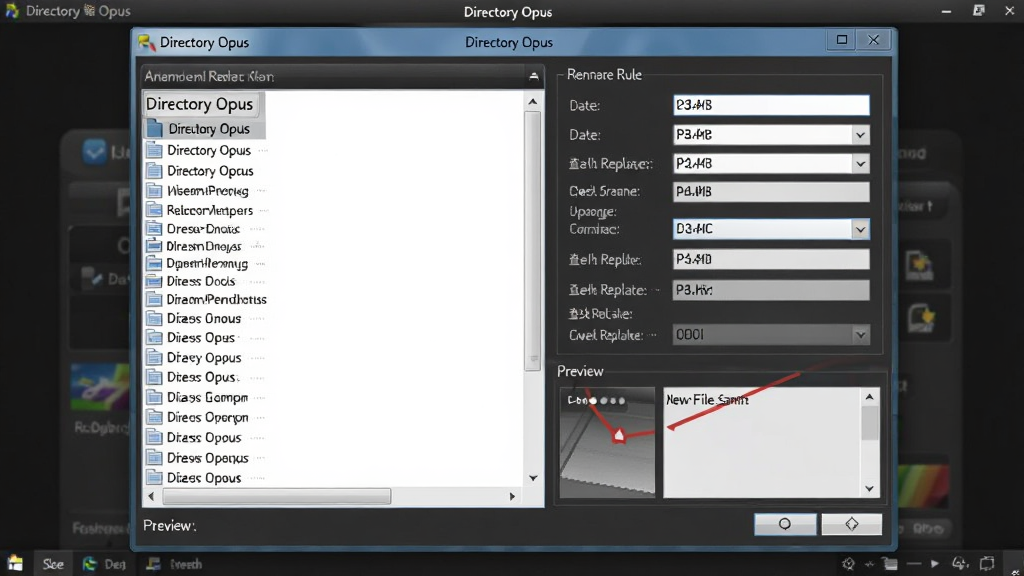This screenshot has height=576, width=1024.
Task: Click the lower starred folder icon in the background window
Action: [921, 318]
